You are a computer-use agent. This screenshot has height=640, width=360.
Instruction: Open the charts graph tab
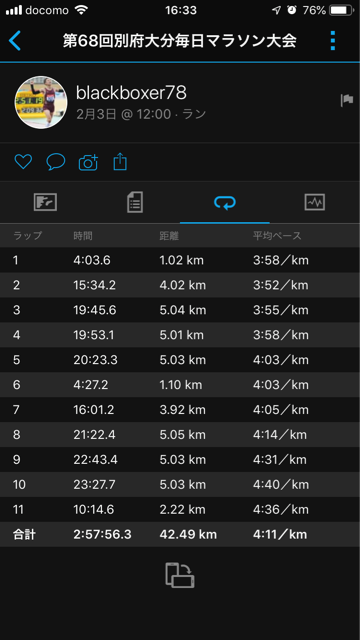coord(315,202)
